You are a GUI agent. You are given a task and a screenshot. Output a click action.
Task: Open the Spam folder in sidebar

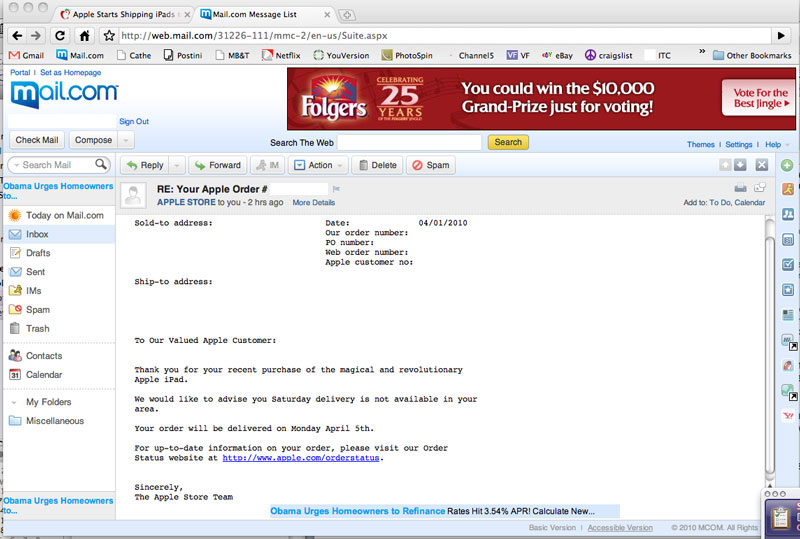pyautogui.click(x=59, y=310)
